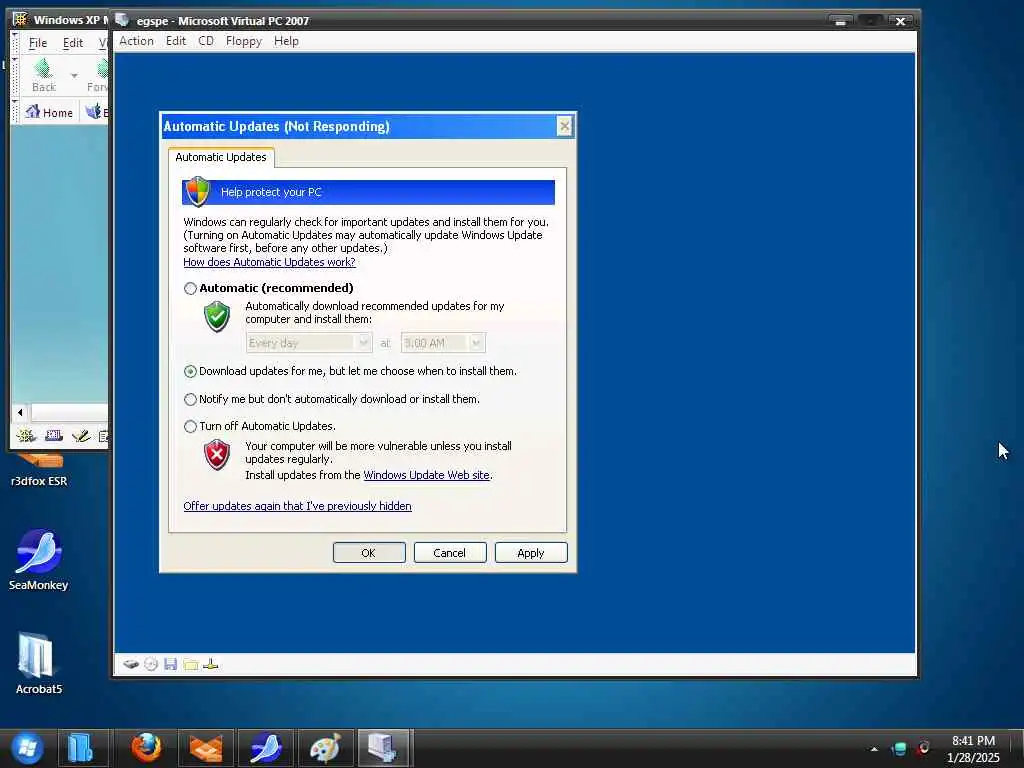Viewport: 1024px width, 768px height.
Task: Click the floppy disk icon in Virtual PC status bar
Action: [x=170, y=664]
